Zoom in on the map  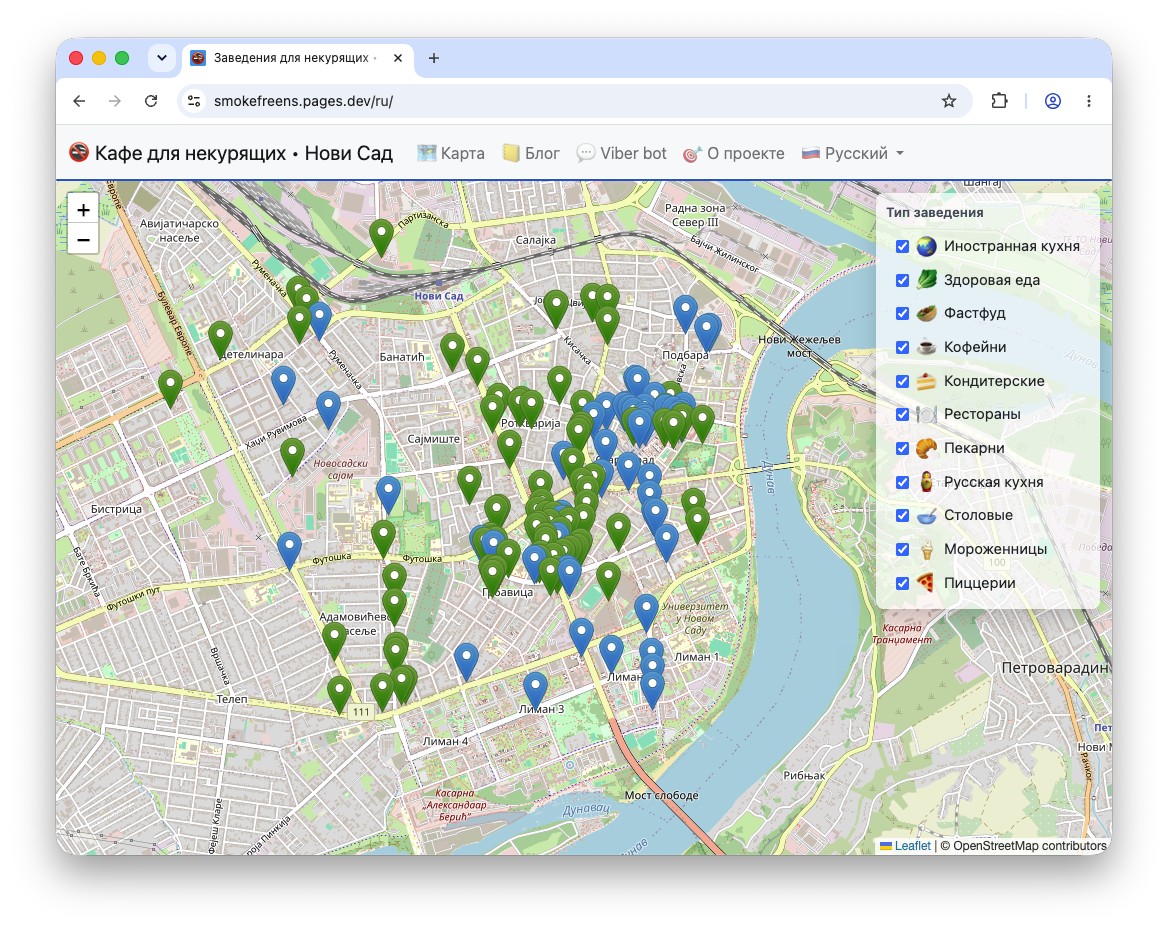(83, 209)
